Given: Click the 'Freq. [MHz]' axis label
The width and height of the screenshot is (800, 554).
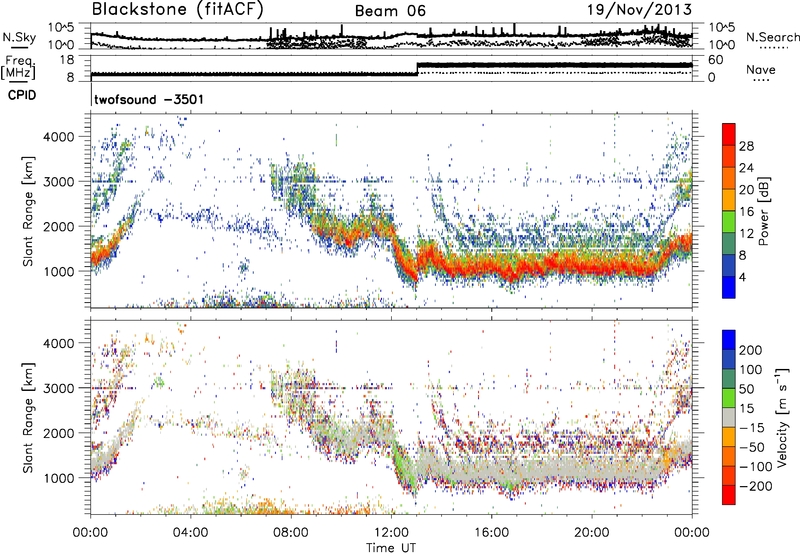Looking at the screenshot, I should [x=18, y=68].
